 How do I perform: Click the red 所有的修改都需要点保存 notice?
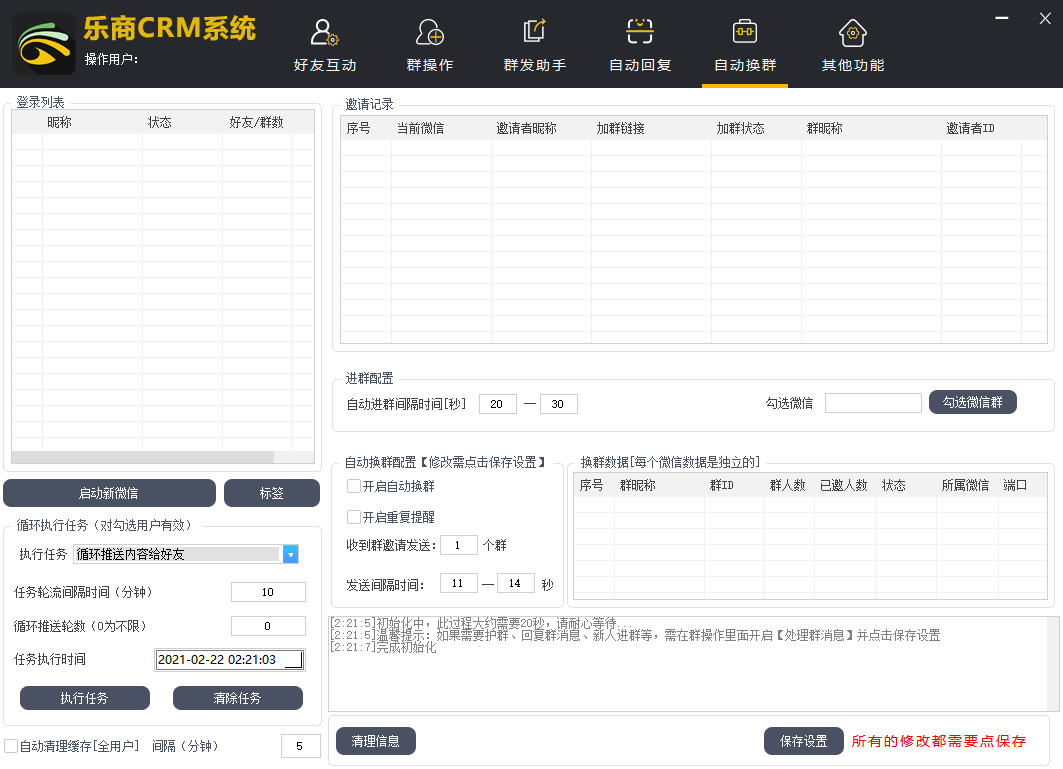[939, 741]
